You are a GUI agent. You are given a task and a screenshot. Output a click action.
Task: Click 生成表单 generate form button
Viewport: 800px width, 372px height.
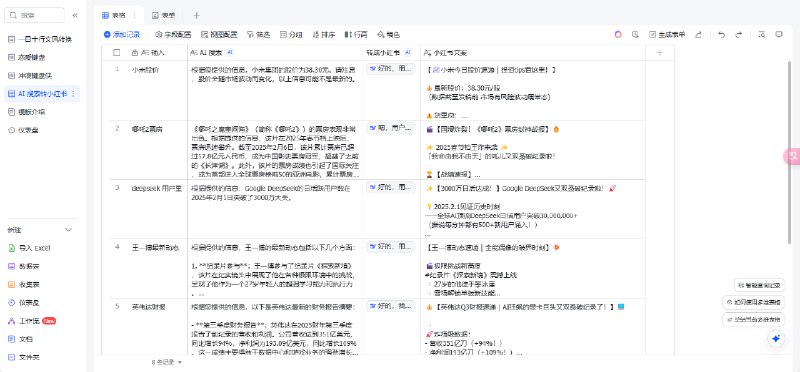(667, 35)
